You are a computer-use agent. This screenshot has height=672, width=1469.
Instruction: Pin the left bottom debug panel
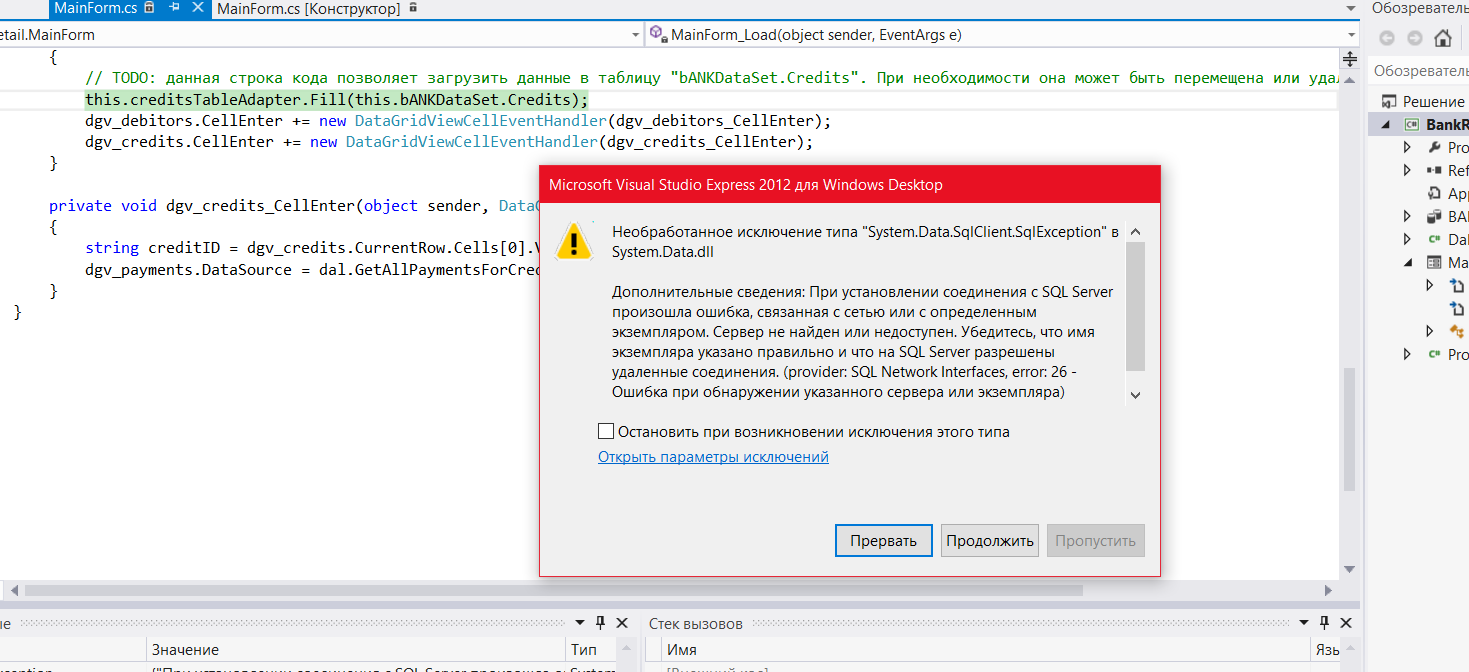pyautogui.click(x=600, y=623)
